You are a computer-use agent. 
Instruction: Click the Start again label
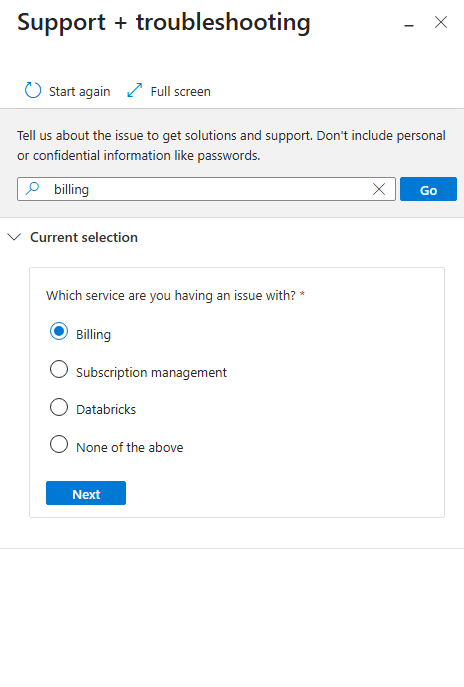point(80,92)
